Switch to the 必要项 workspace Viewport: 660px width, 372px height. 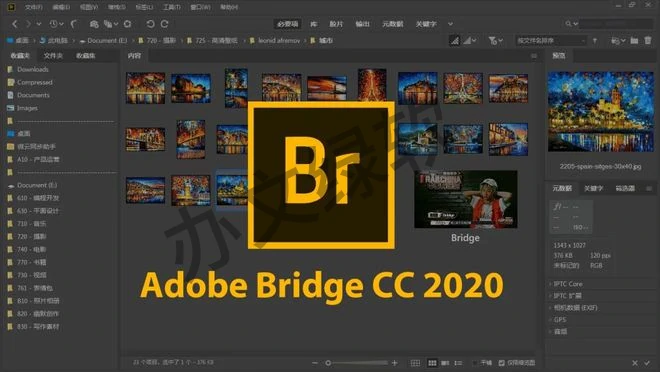coord(288,24)
